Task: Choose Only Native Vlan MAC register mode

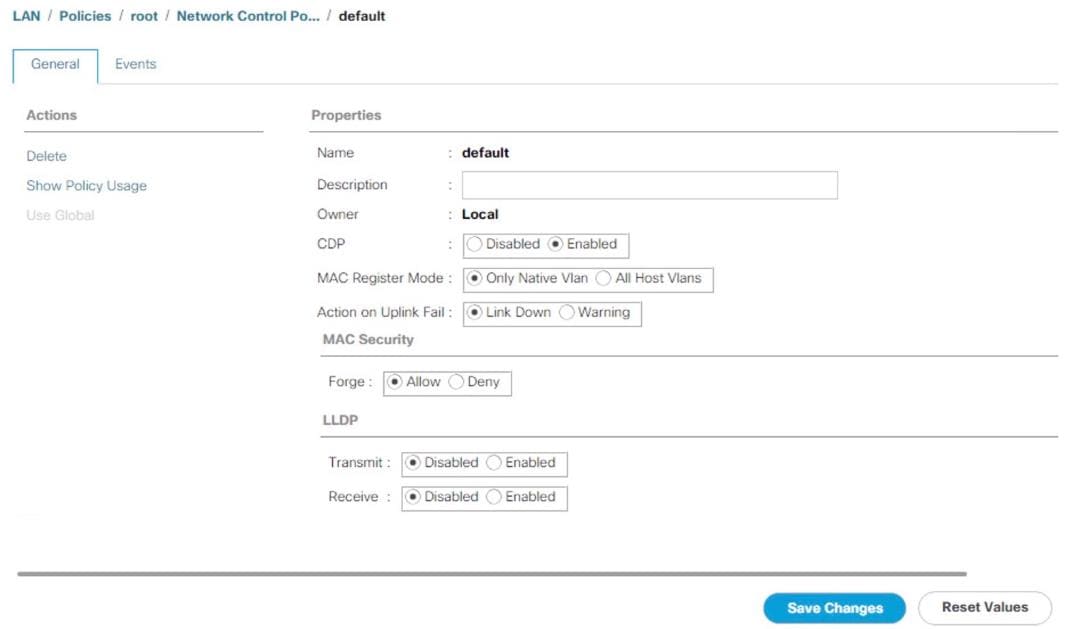Action: 474,278
